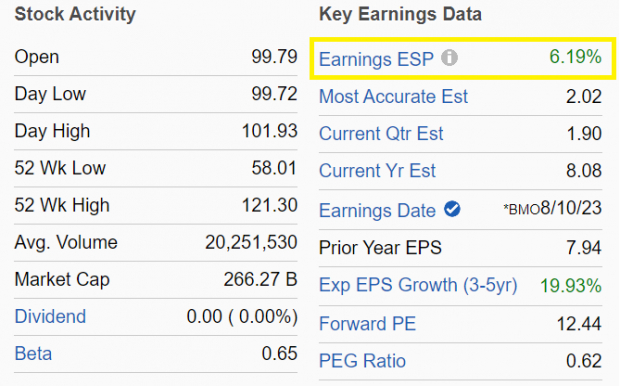Screen dimensions: 620x386
Task: Select the Market Cap value 266.27 B
Action: [x=261, y=280]
